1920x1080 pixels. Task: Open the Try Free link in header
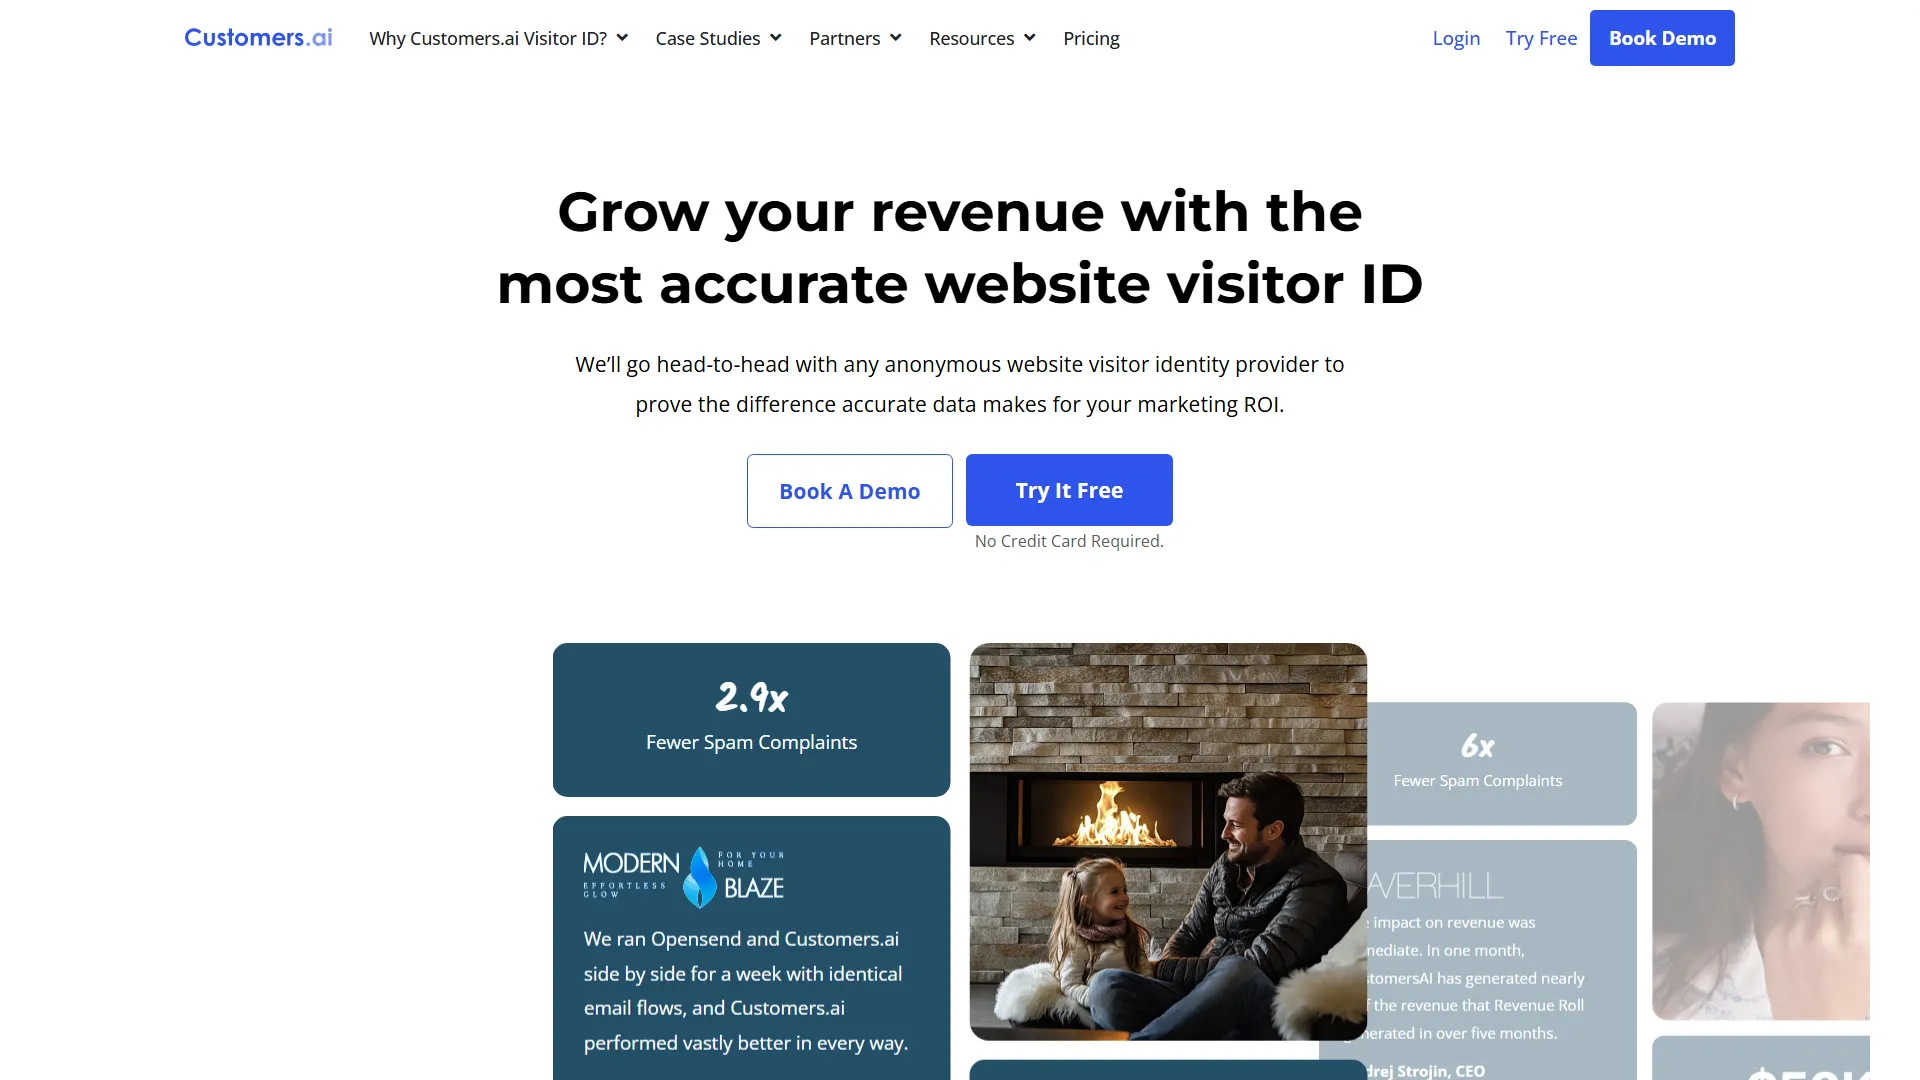click(x=1541, y=38)
